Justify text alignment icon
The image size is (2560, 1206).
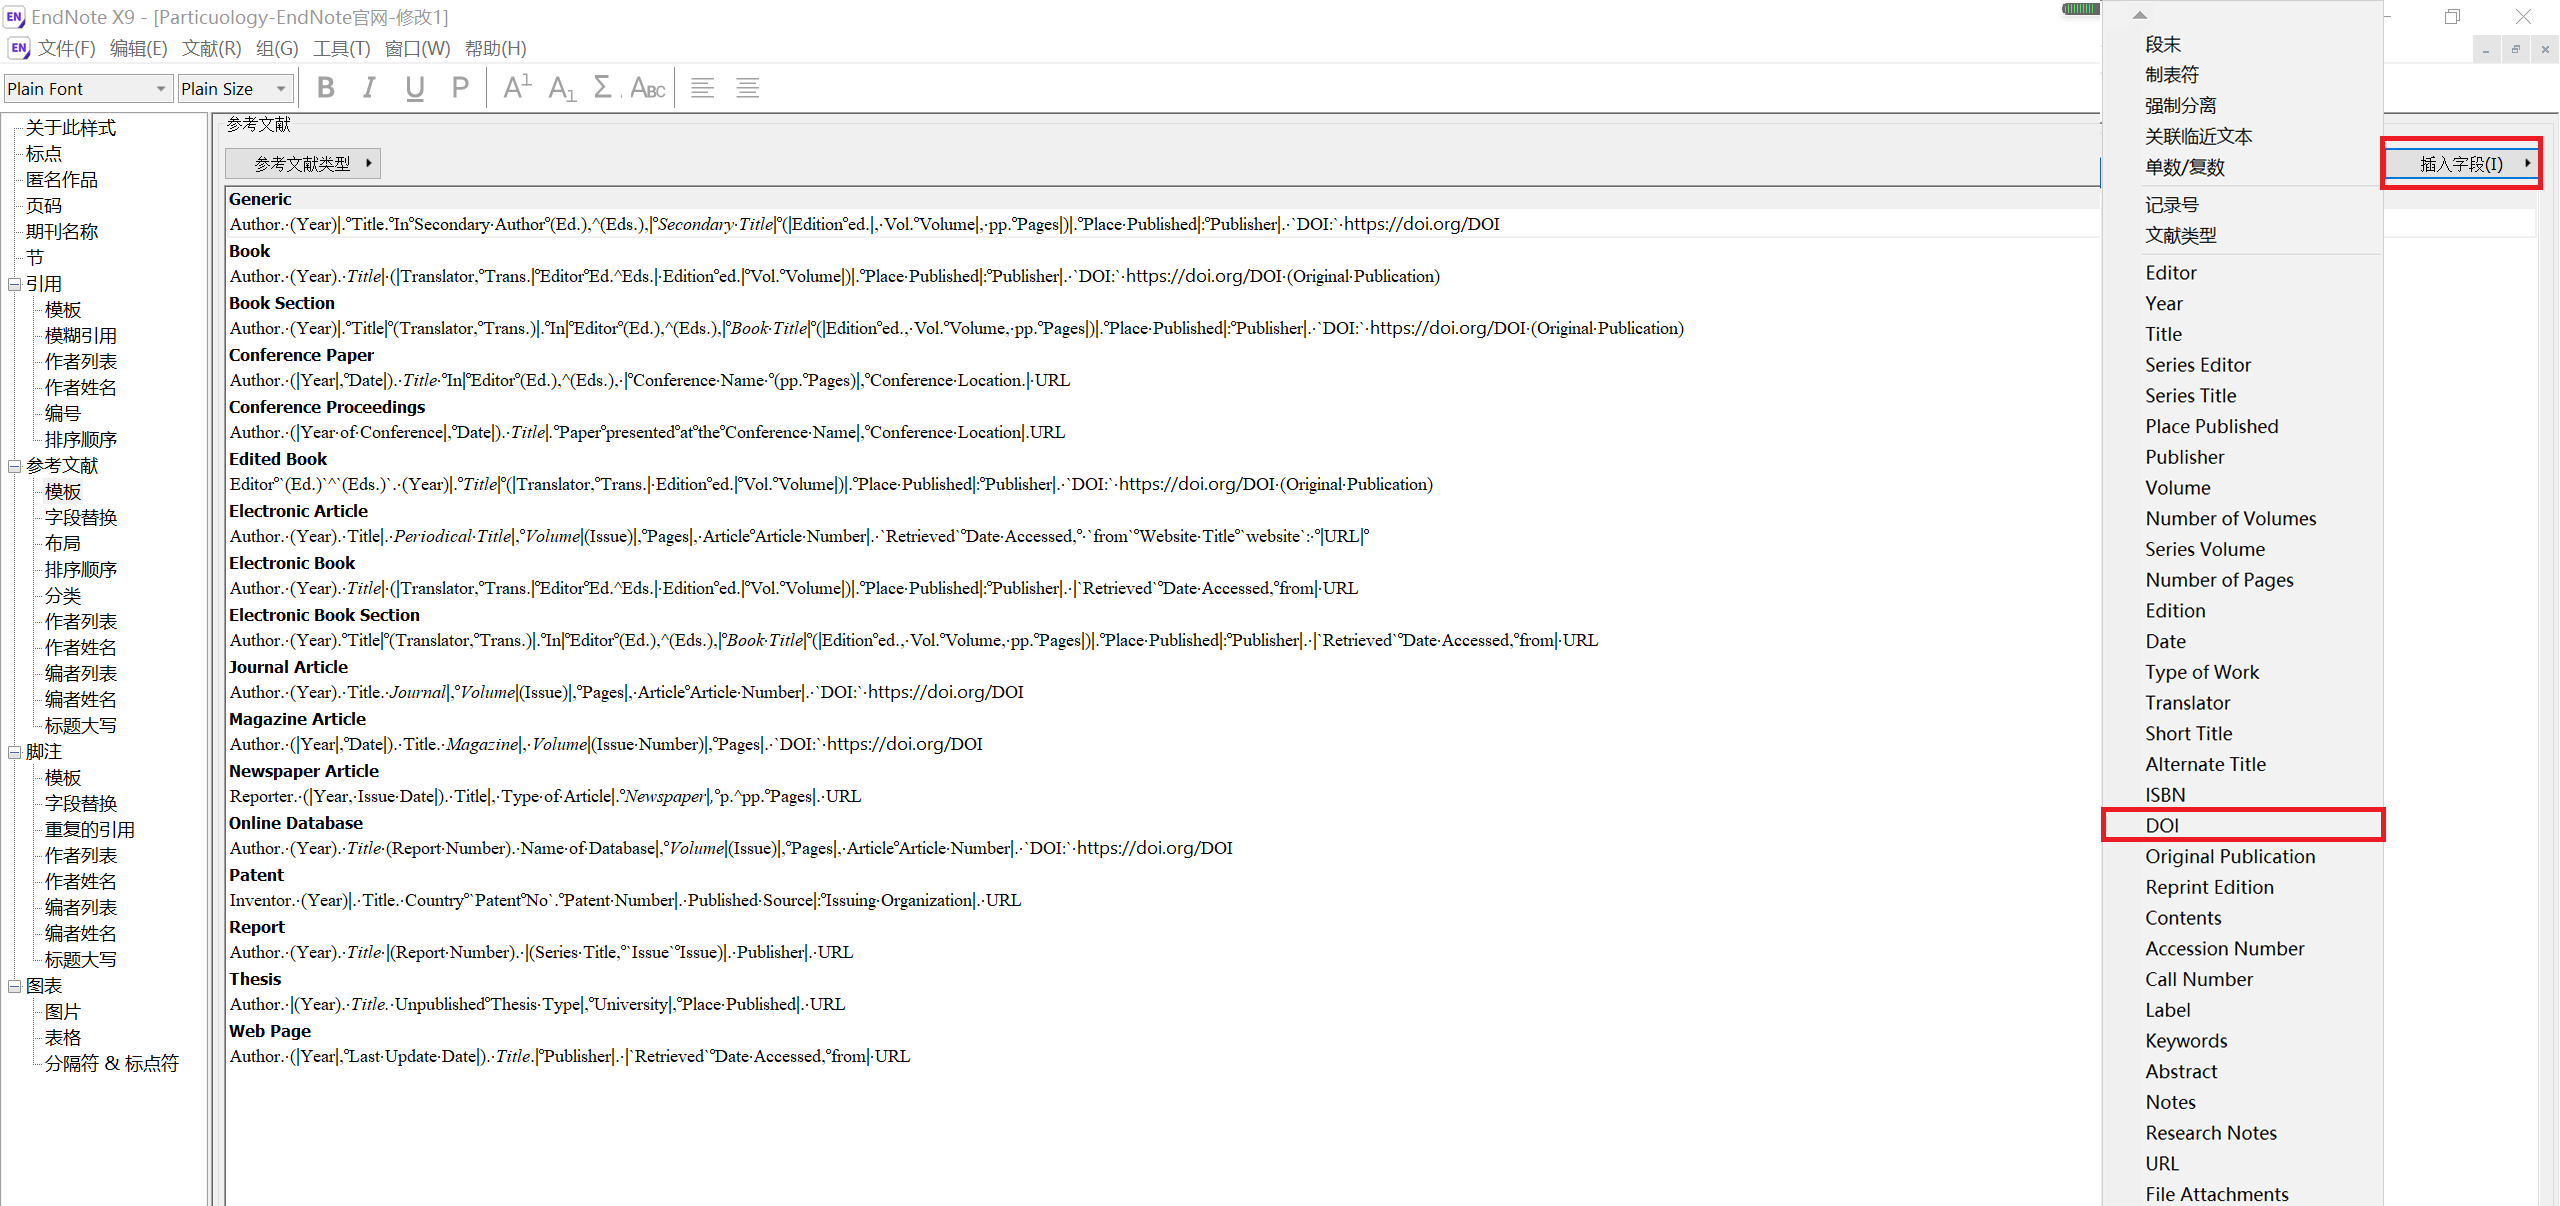tap(748, 88)
